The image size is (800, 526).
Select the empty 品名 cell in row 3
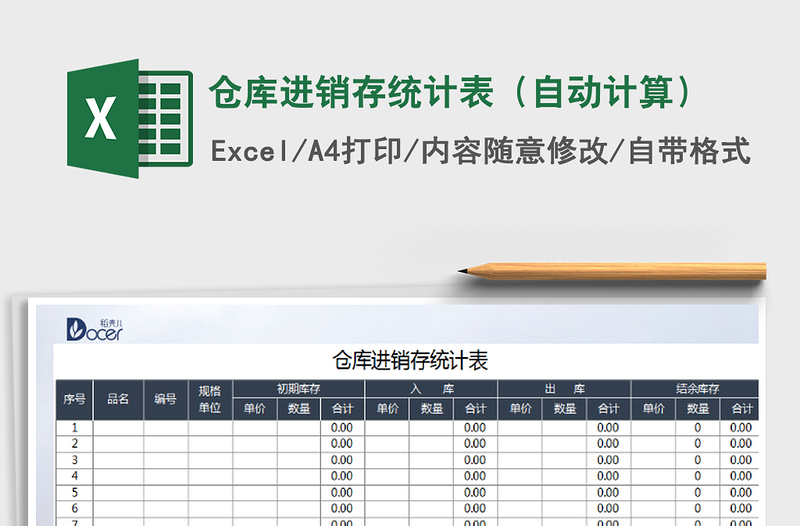coord(118,460)
